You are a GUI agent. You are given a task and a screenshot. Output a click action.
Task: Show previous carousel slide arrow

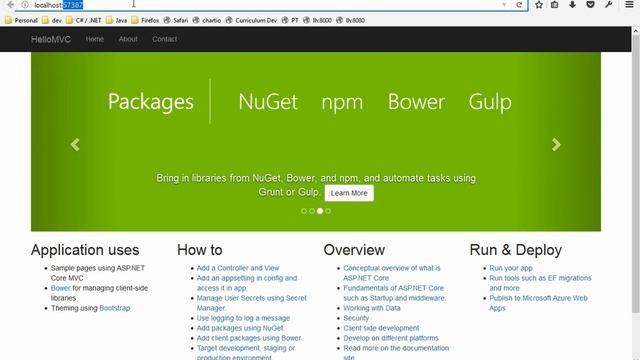click(75, 144)
